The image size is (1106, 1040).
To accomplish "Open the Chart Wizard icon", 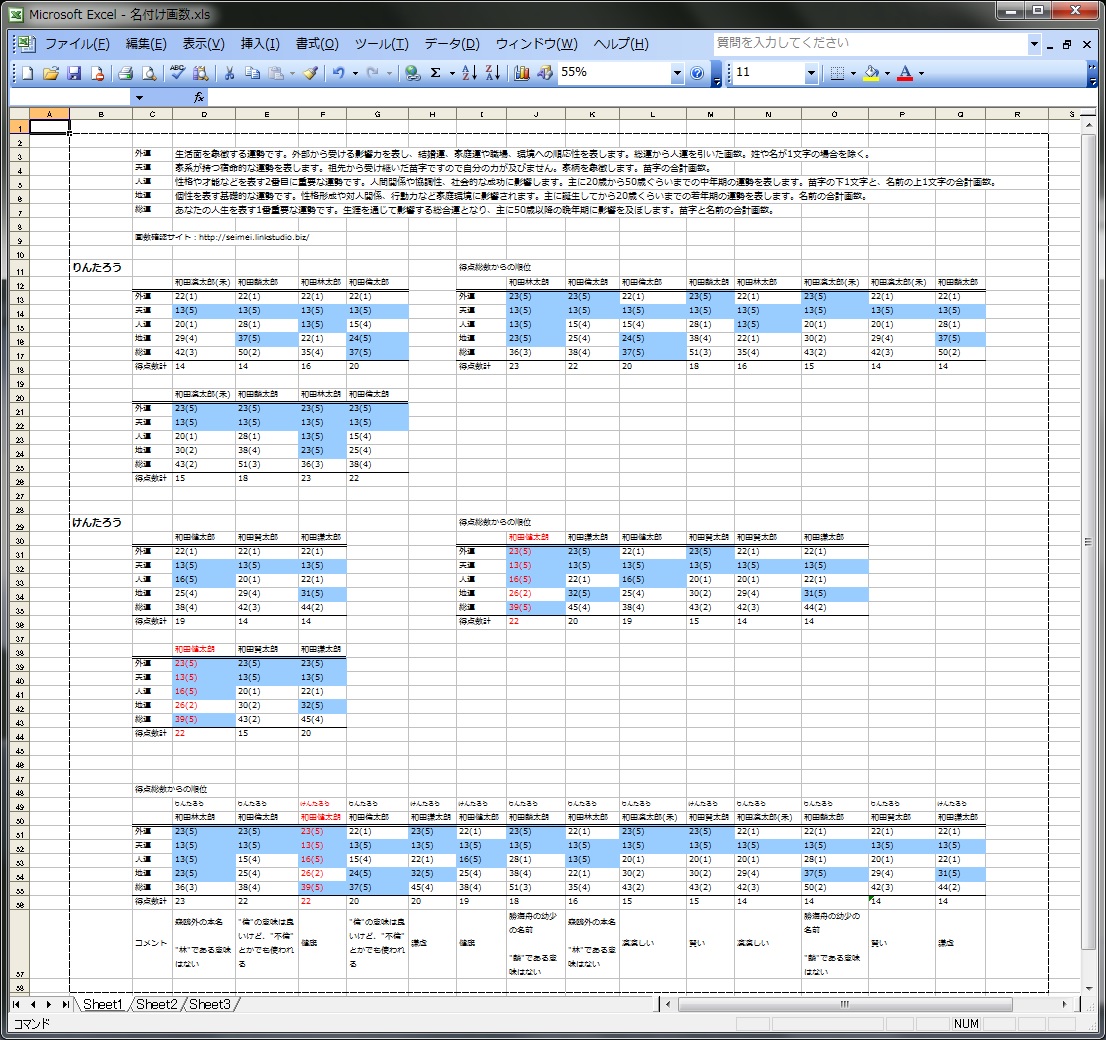I will 521,73.
